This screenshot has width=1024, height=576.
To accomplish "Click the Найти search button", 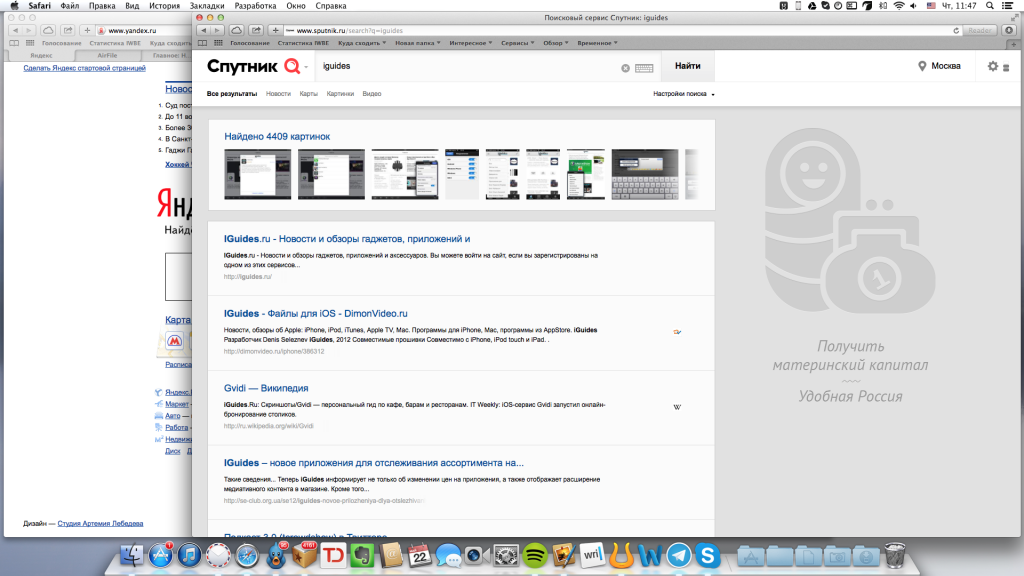I will (x=687, y=66).
